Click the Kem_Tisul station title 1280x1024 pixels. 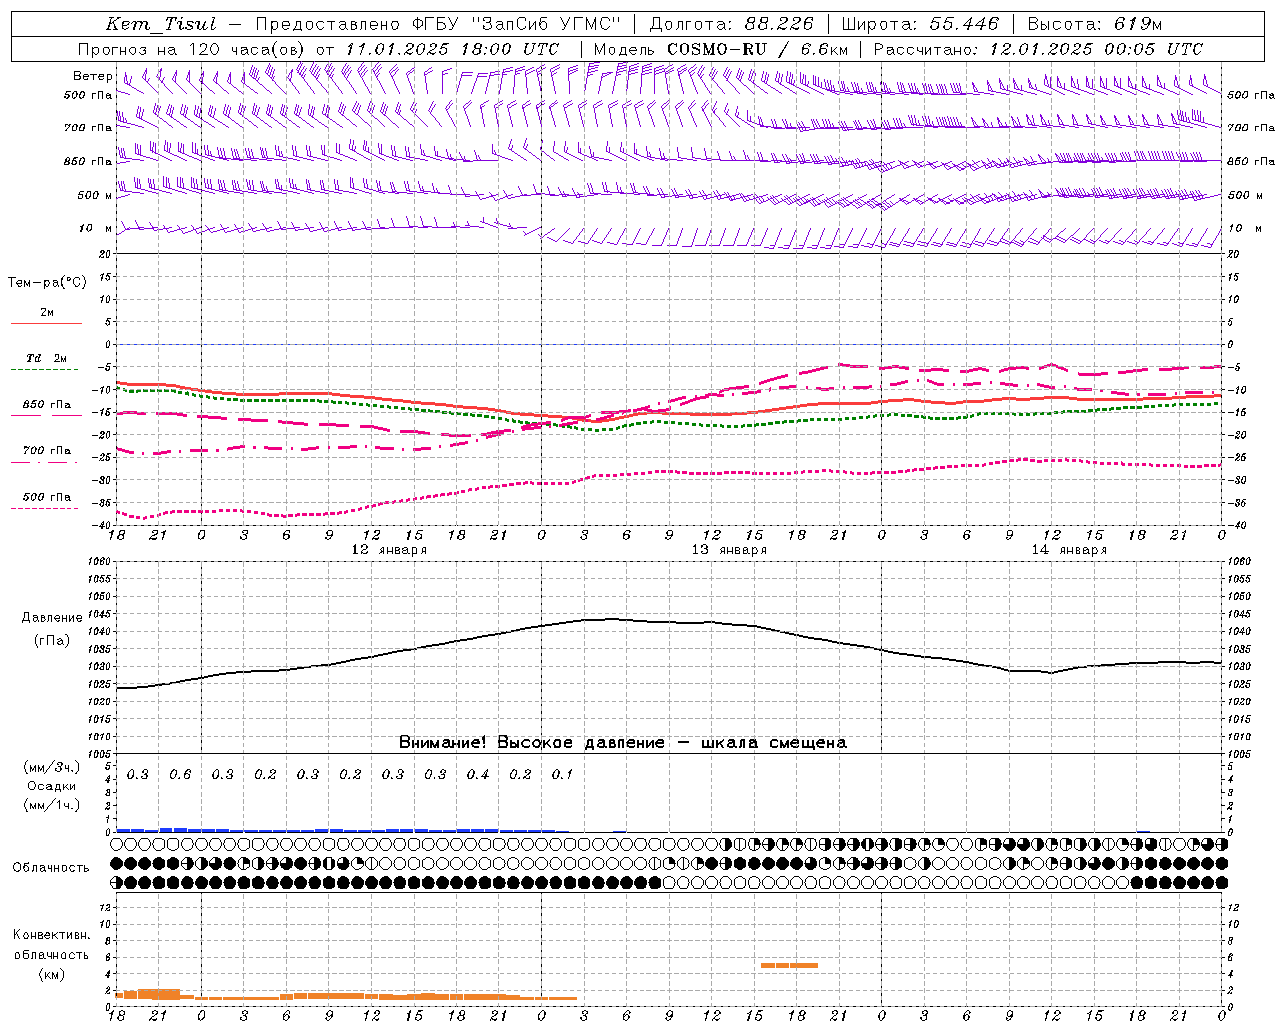[161, 24]
